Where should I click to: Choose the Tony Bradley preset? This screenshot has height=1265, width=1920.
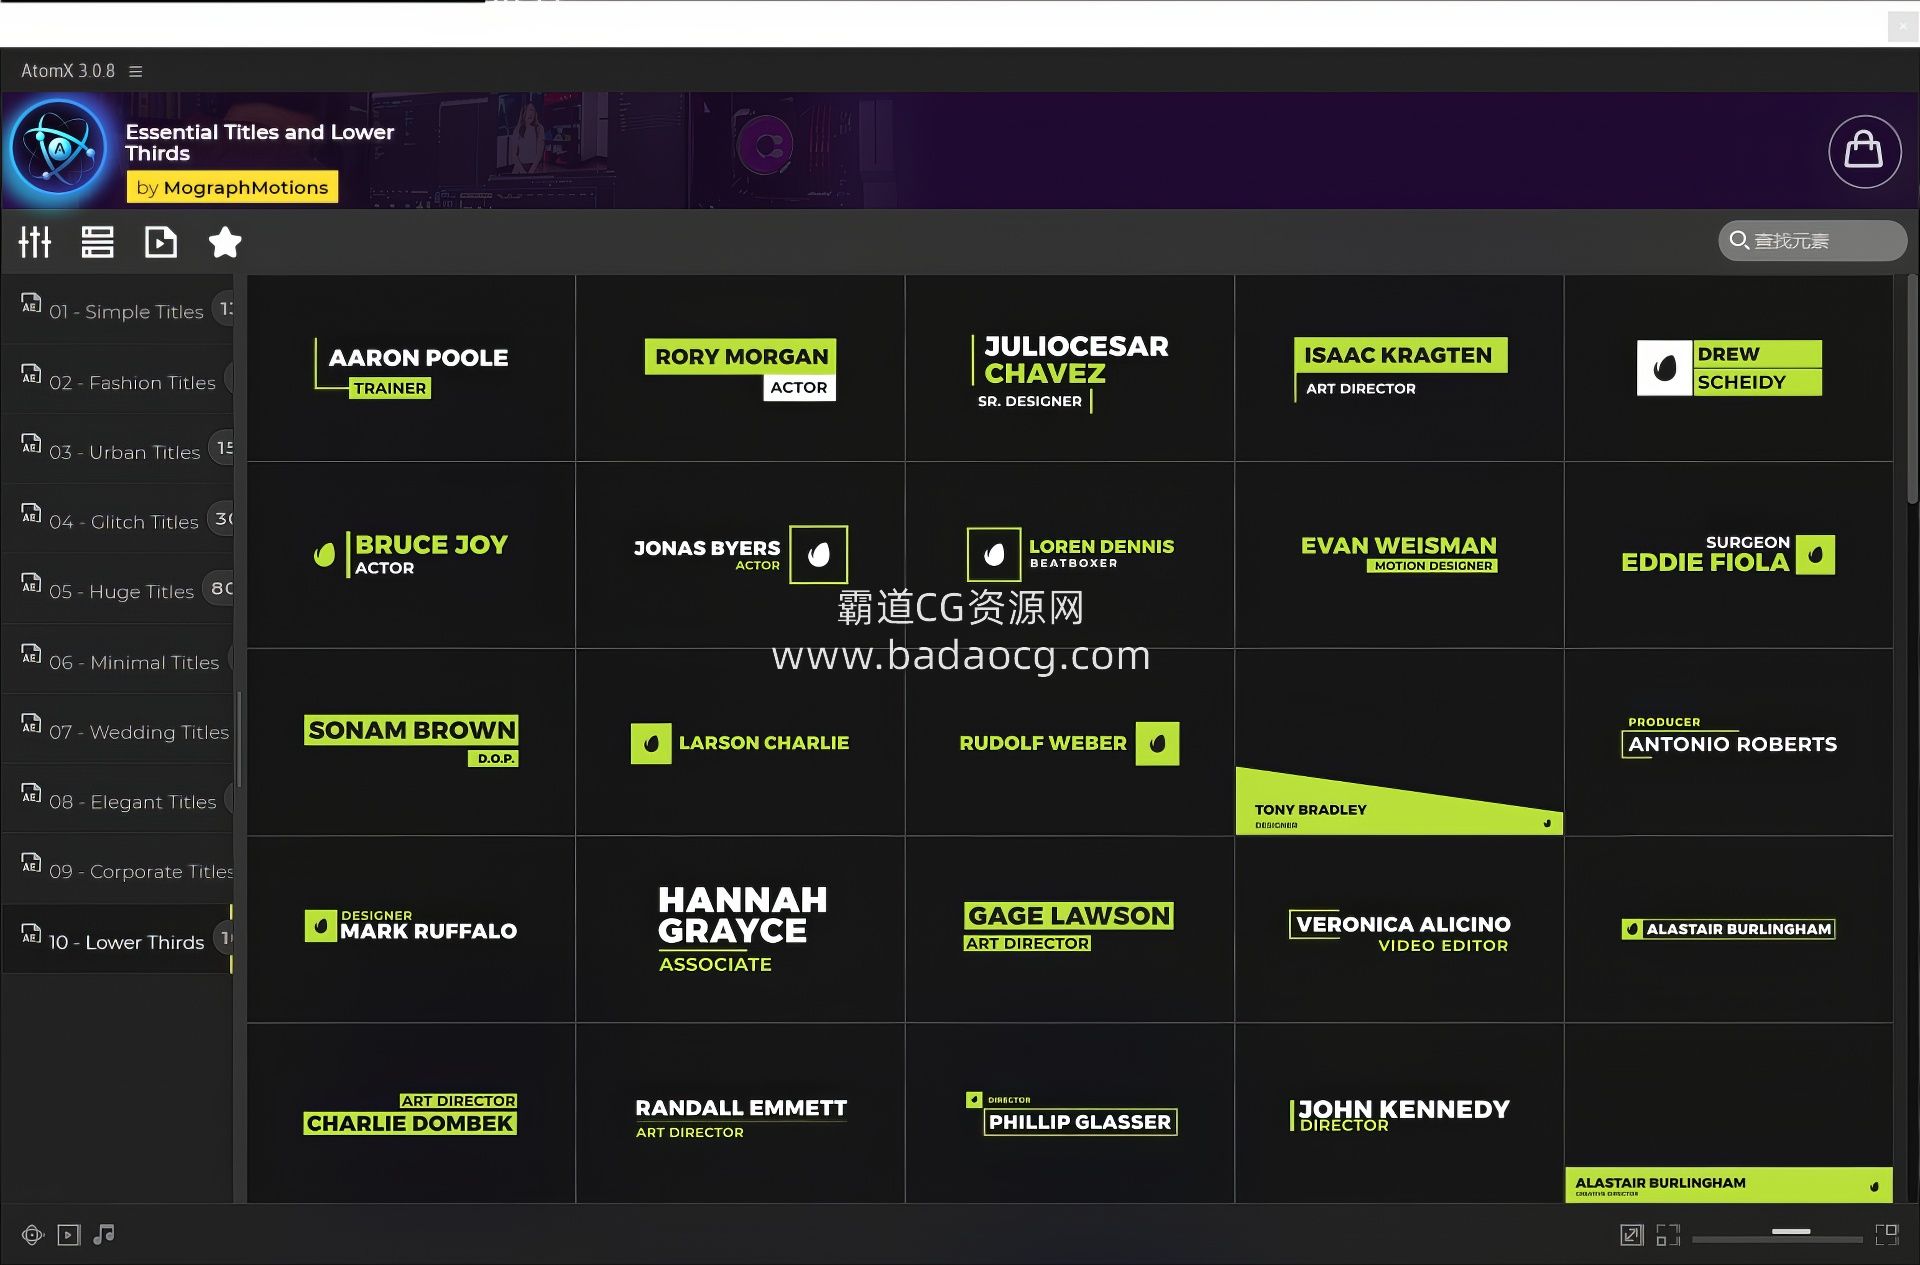tap(1399, 742)
